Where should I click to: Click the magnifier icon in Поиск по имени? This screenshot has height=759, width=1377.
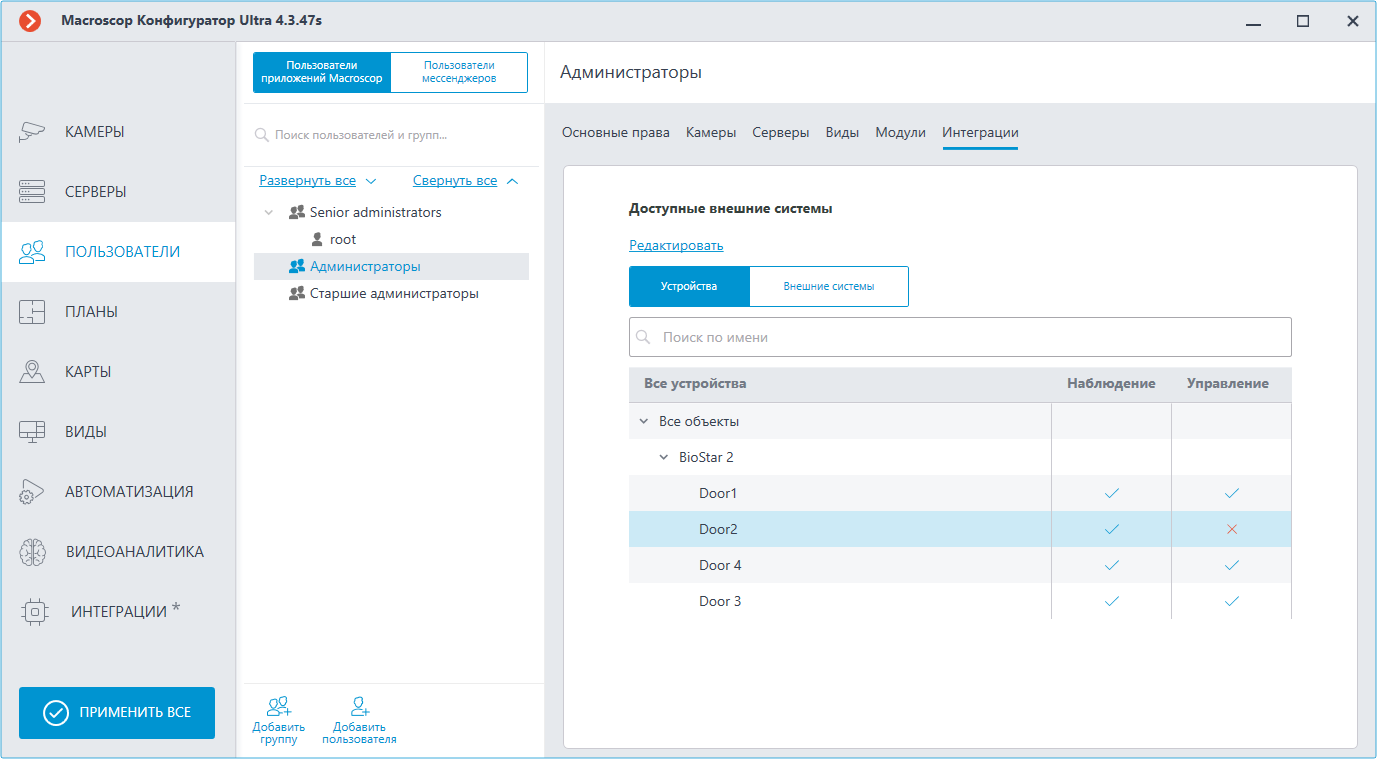click(x=644, y=338)
